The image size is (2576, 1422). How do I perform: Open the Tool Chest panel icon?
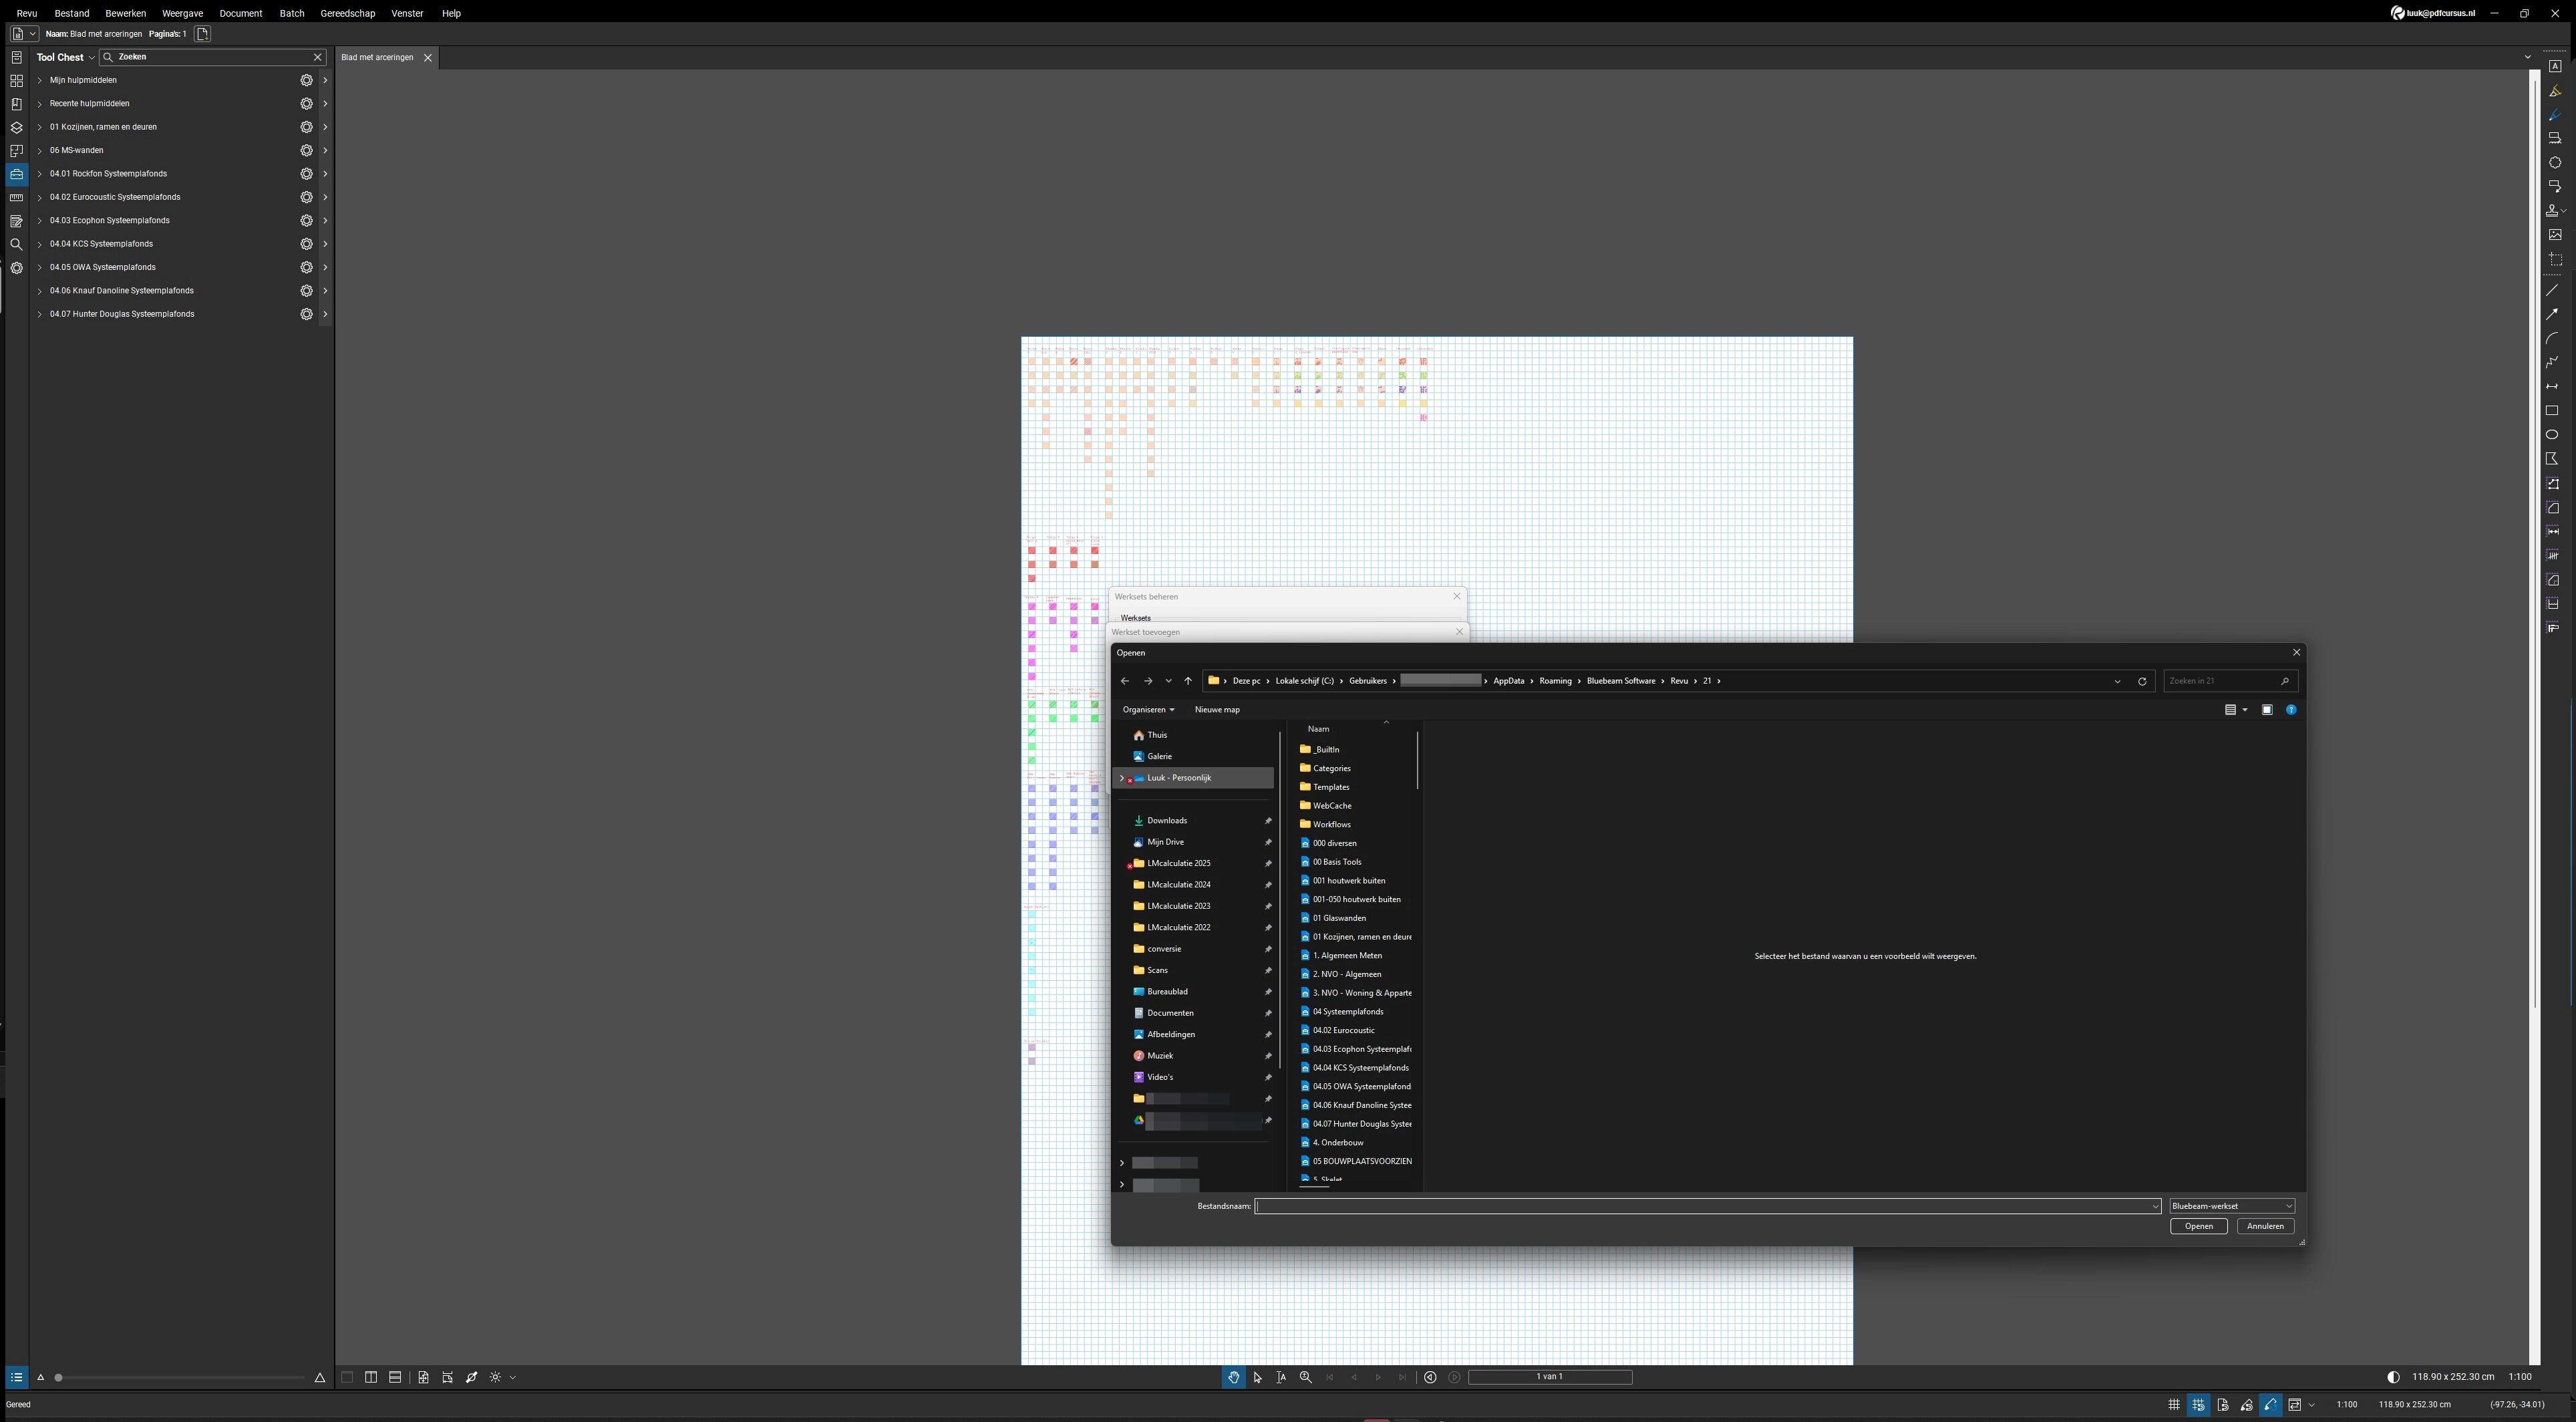[16, 174]
